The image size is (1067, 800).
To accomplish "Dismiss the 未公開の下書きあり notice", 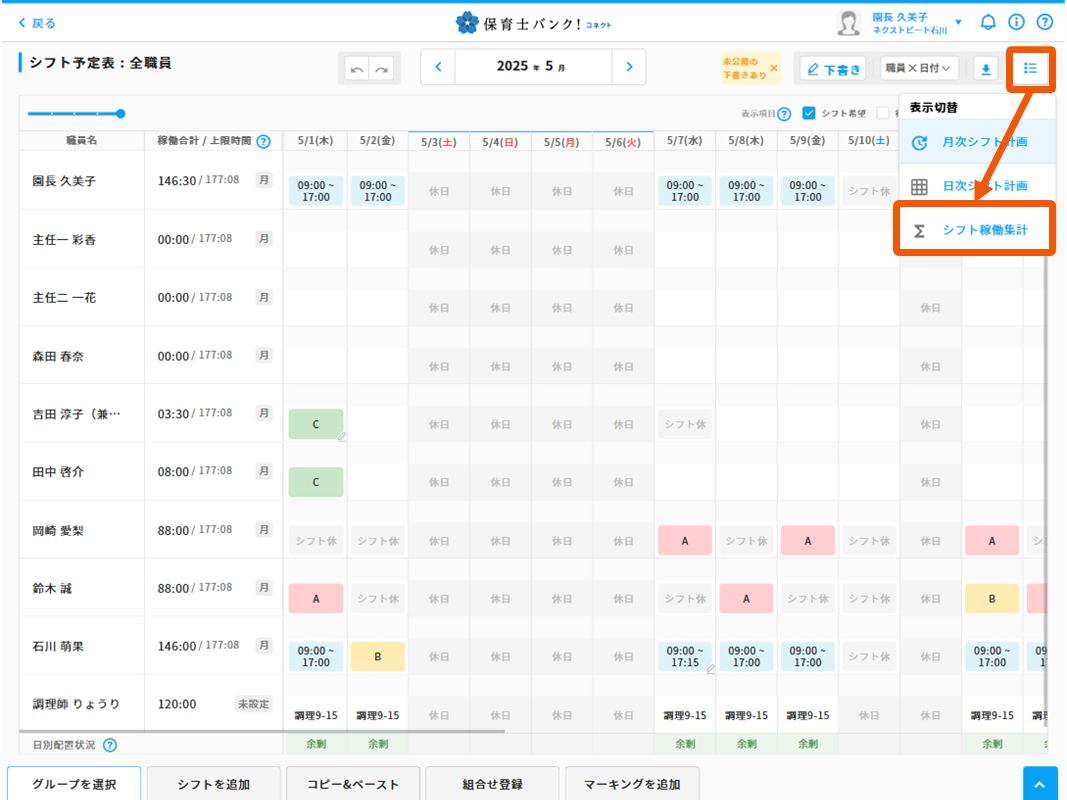I will click(x=773, y=68).
